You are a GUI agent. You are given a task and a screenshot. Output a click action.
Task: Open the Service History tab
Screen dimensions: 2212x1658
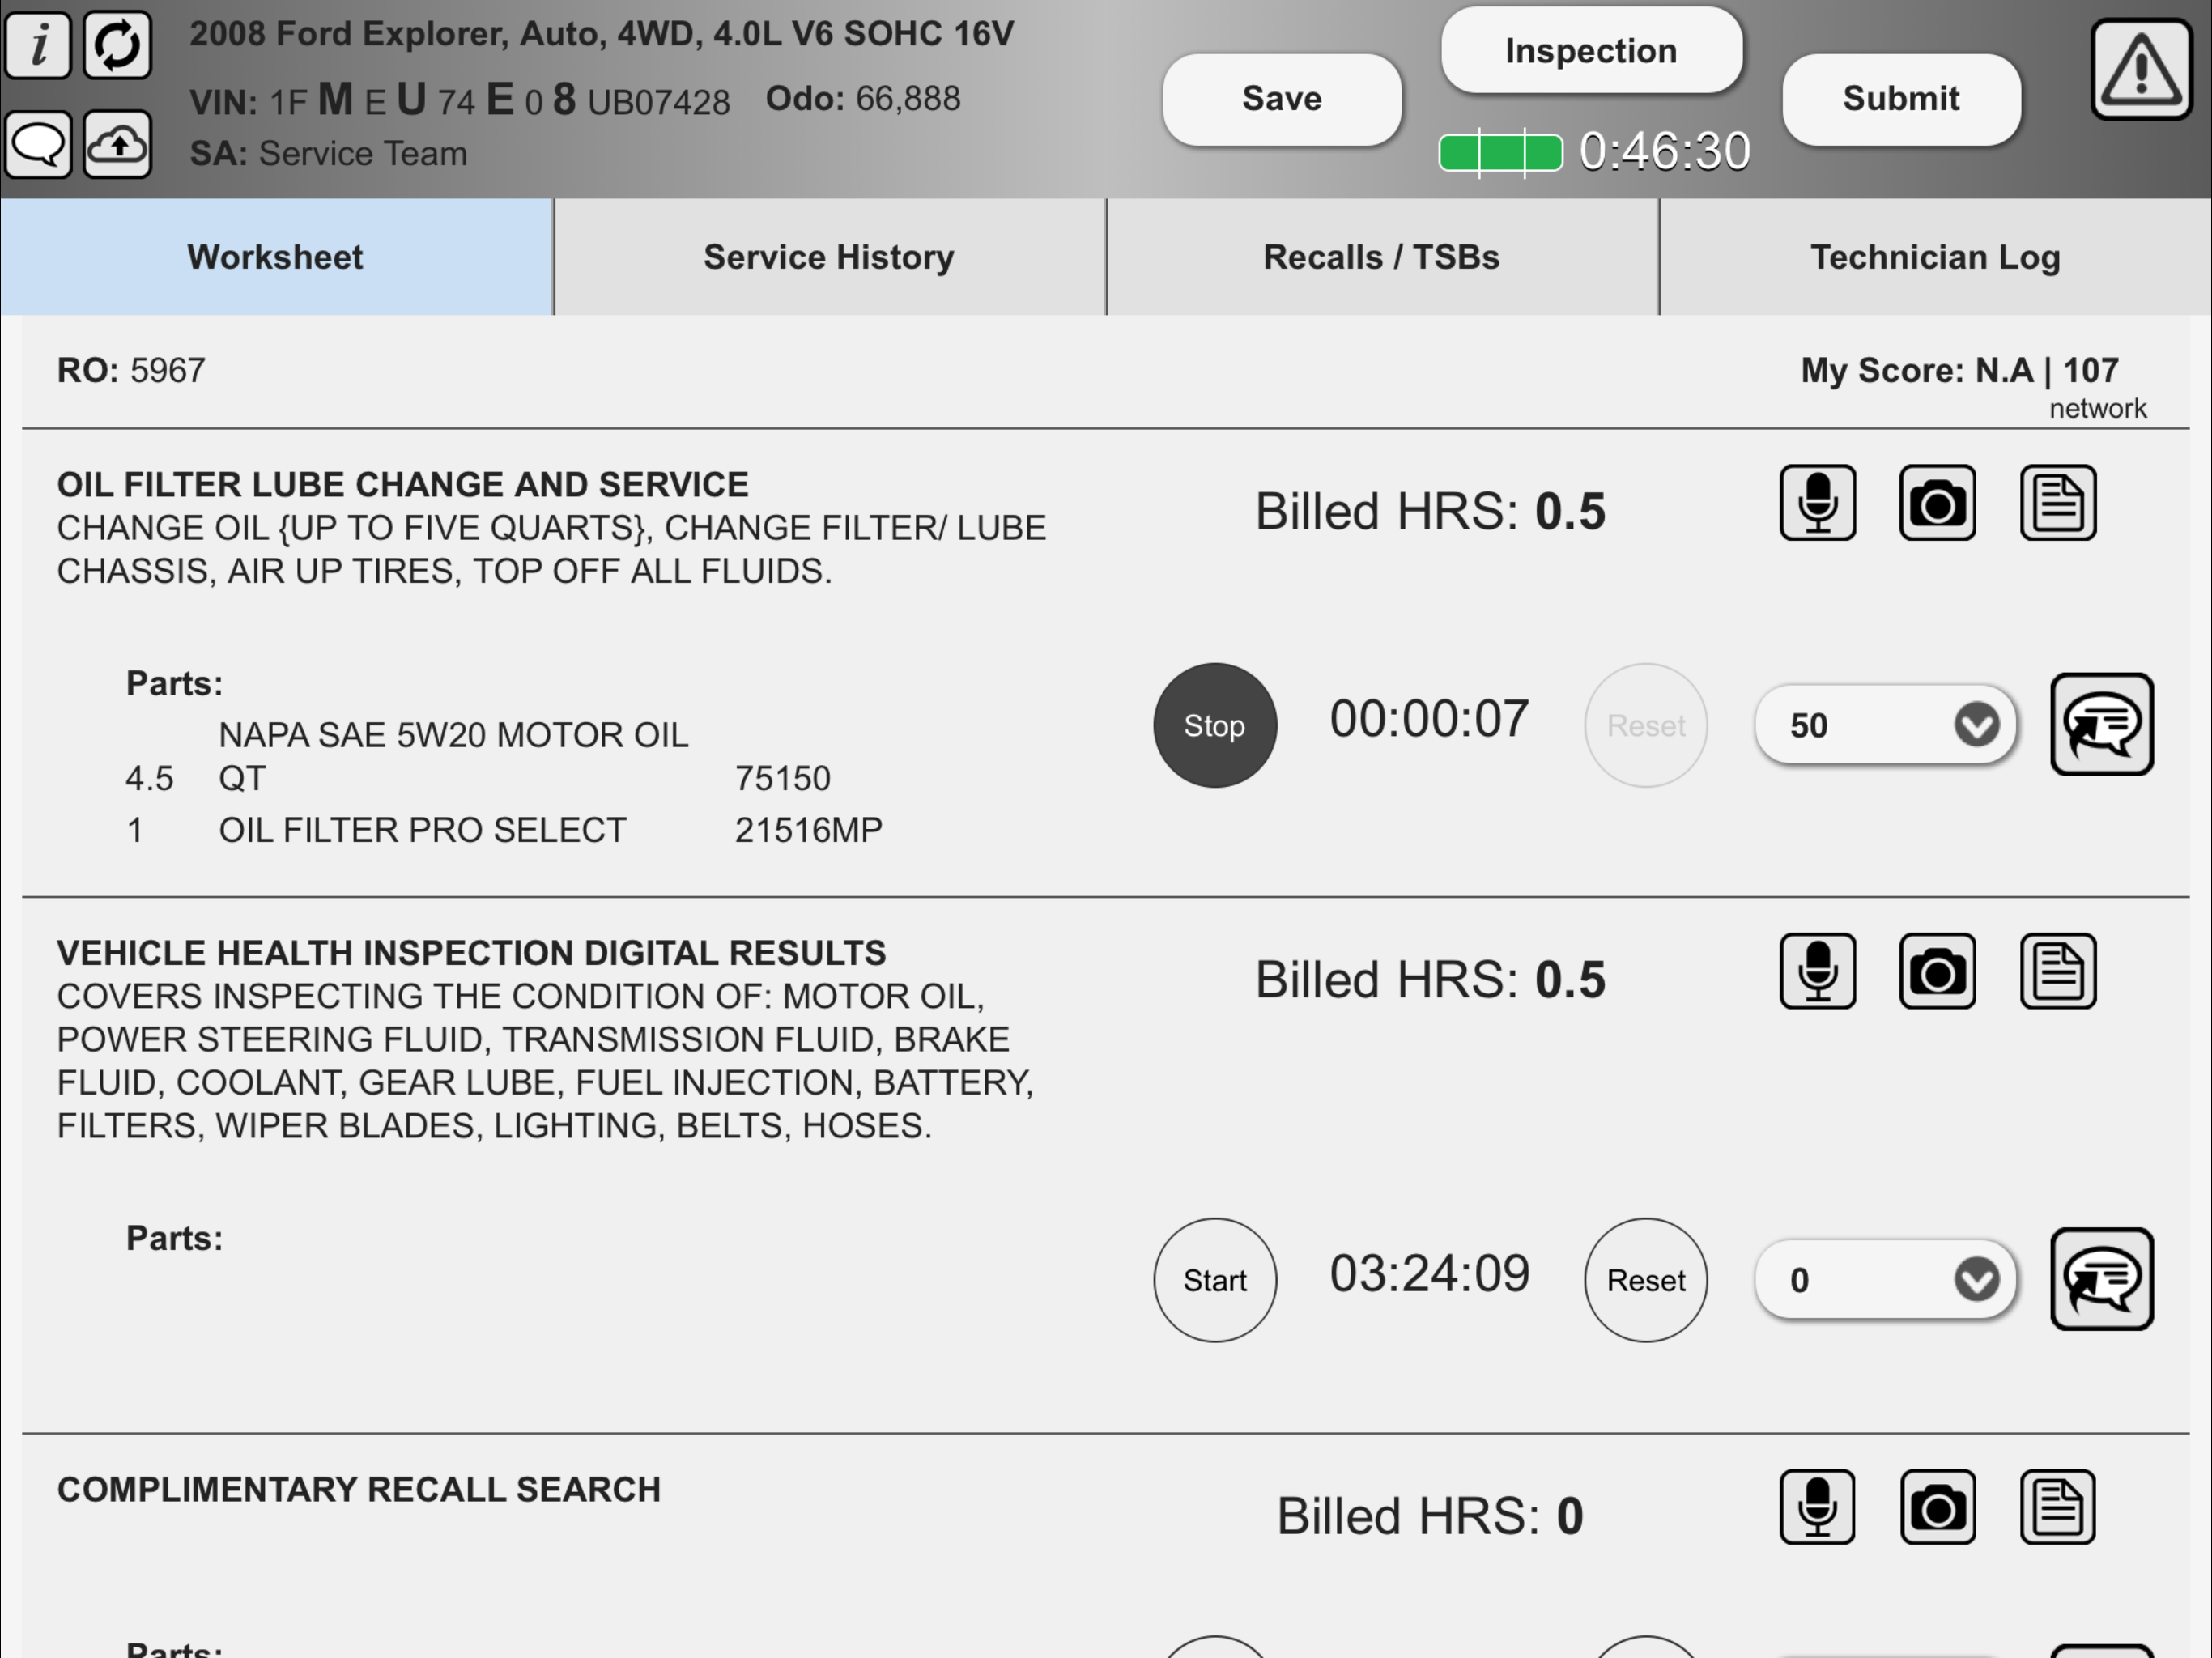click(x=829, y=257)
